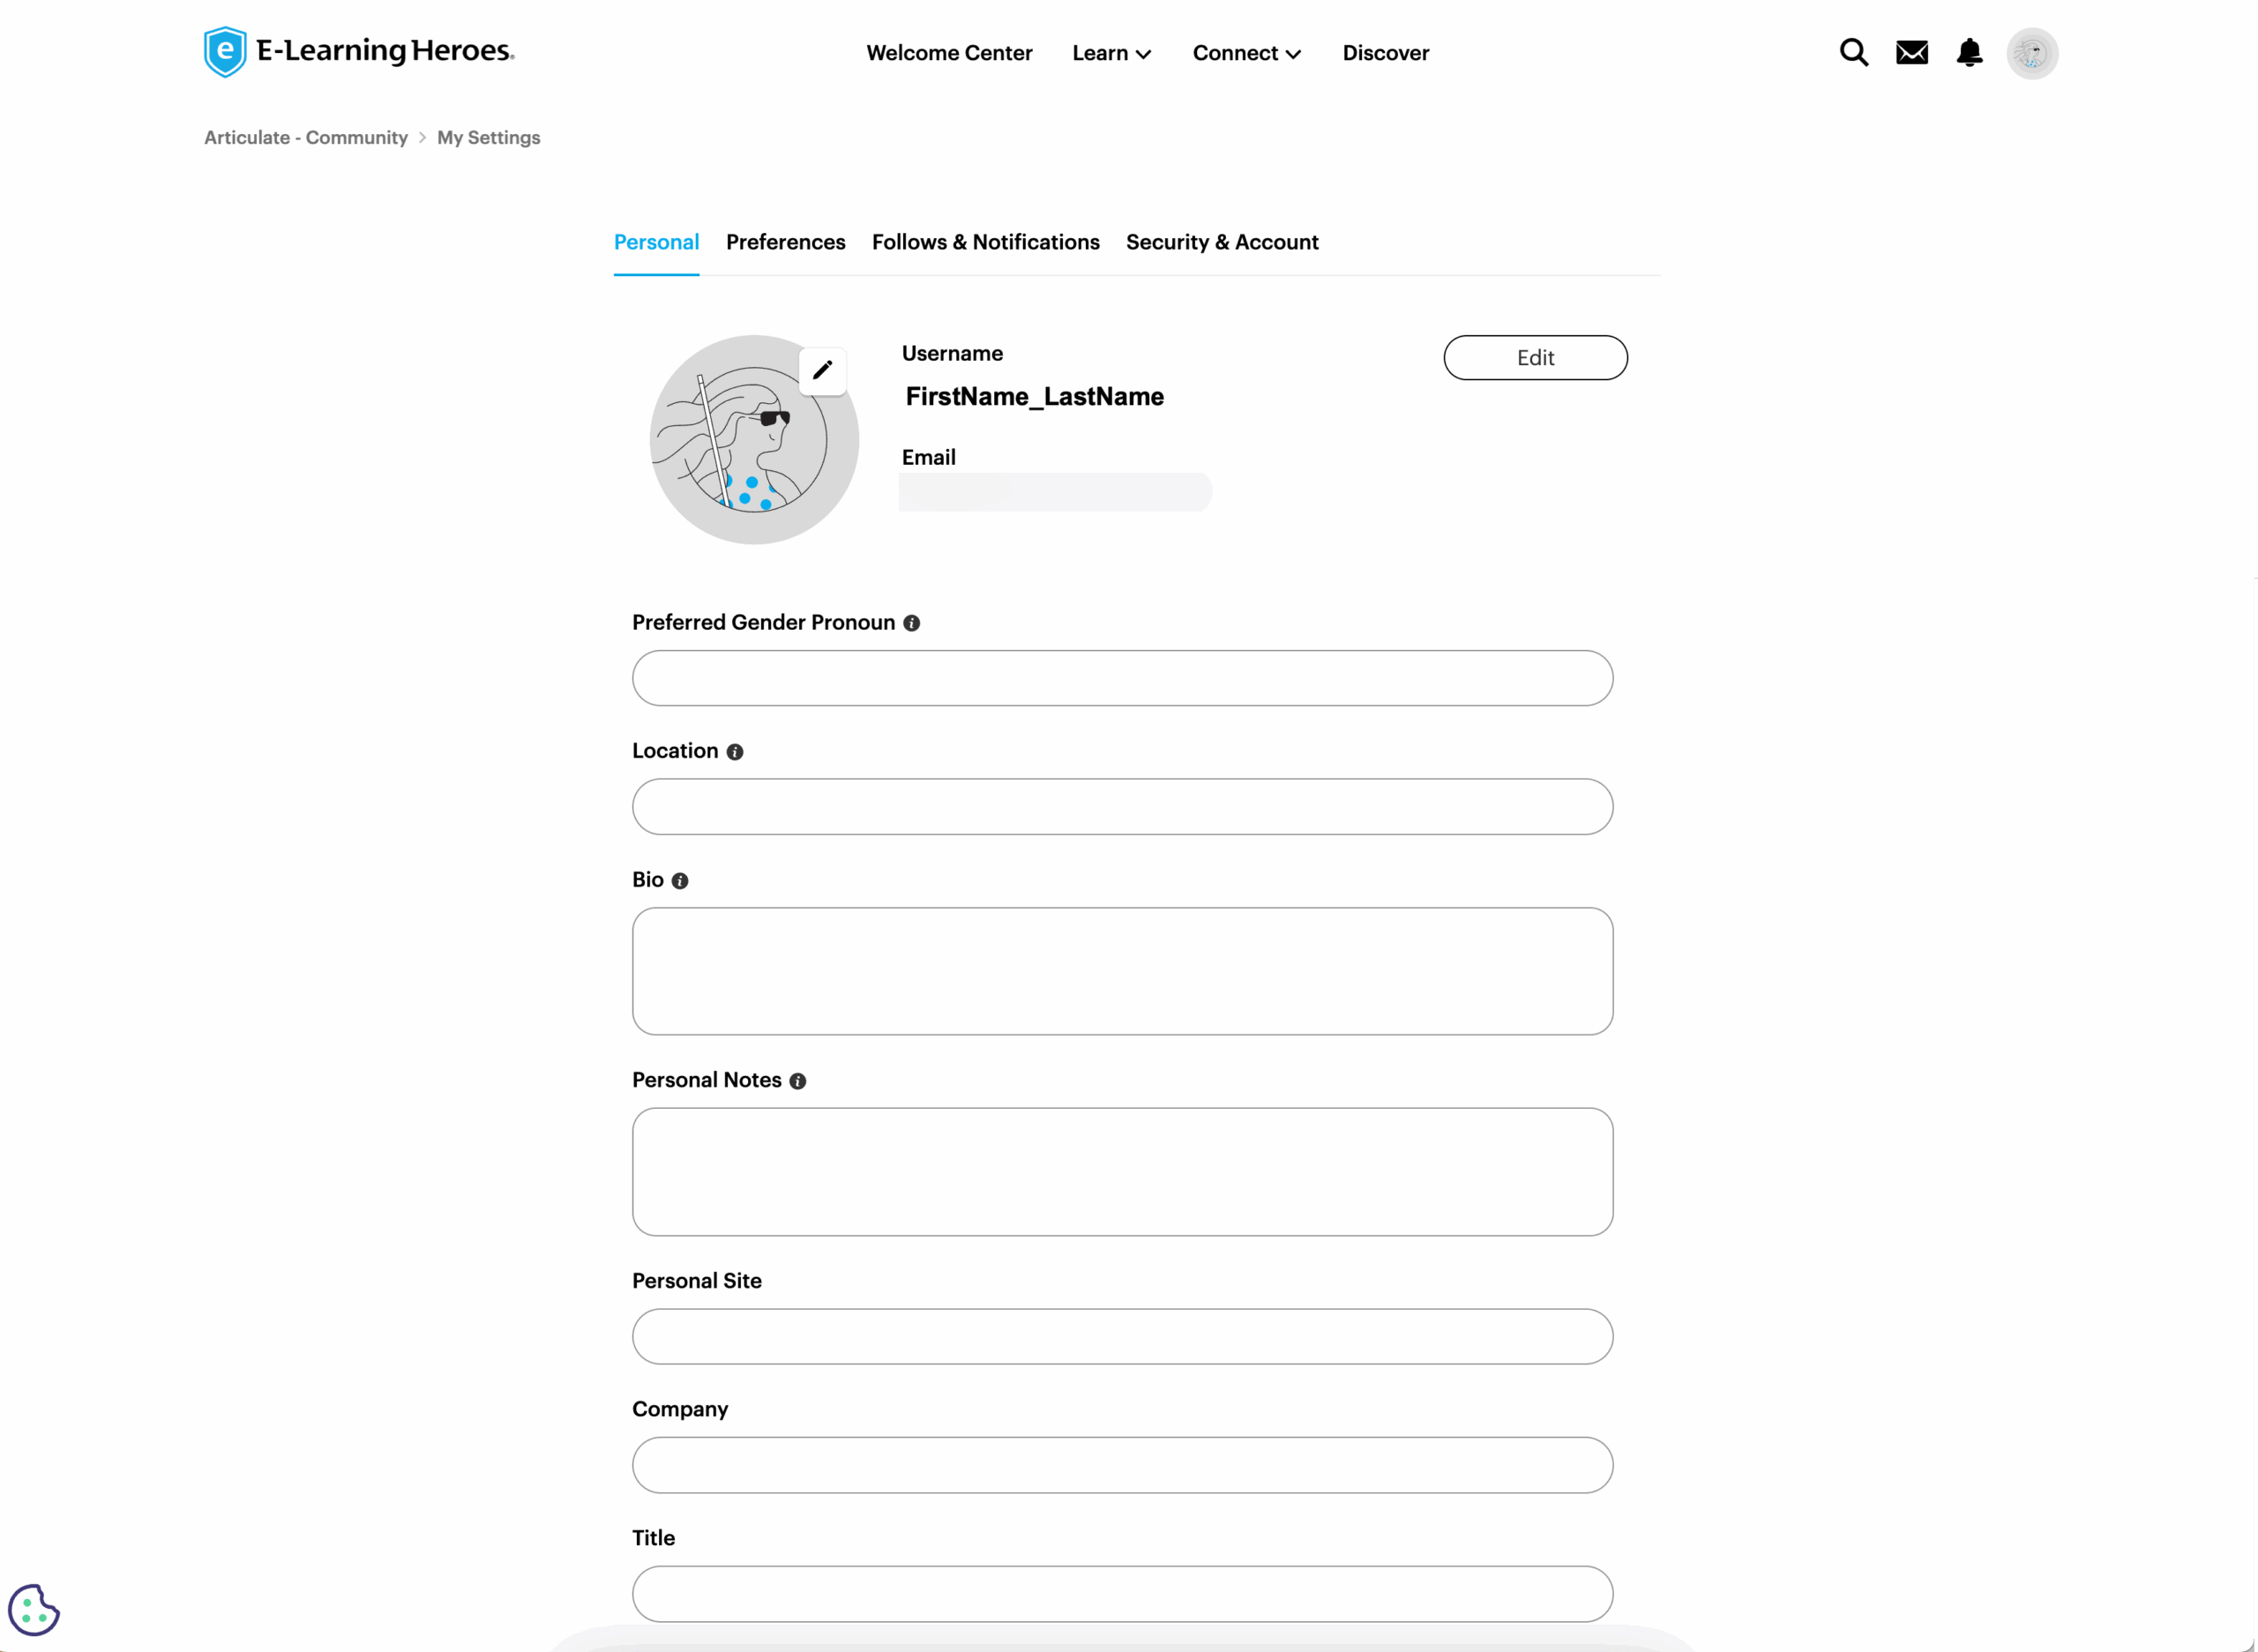Click the Edit username button
The width and height of the screenshot is (2258, 1652).
(x=1534, y=358)
